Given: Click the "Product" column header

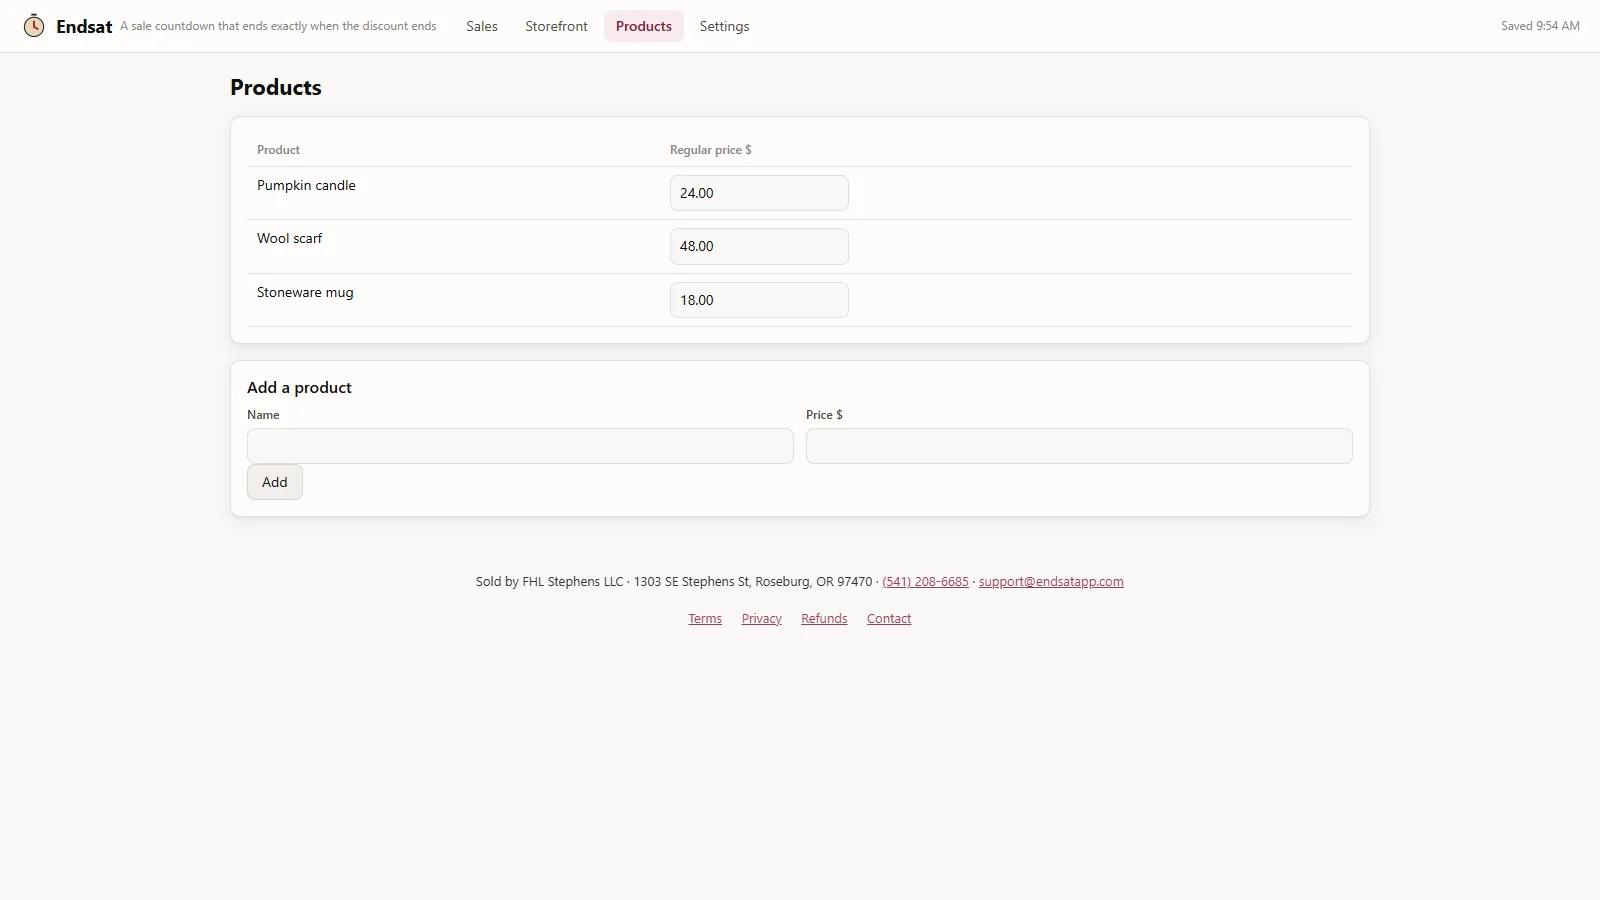Looking at the screenshot, I should point(278,150).
